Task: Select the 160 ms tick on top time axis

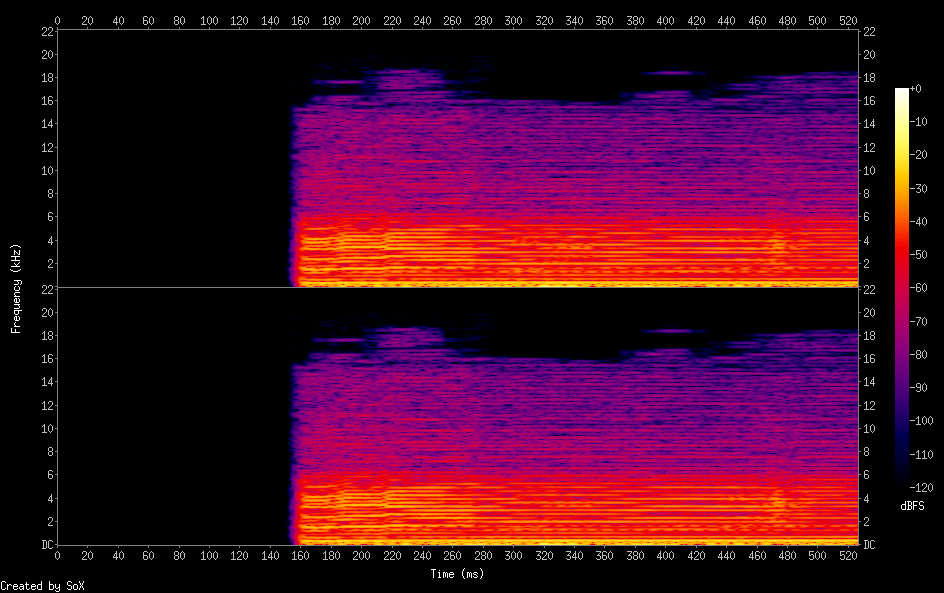Action: [x=301, y=19]
